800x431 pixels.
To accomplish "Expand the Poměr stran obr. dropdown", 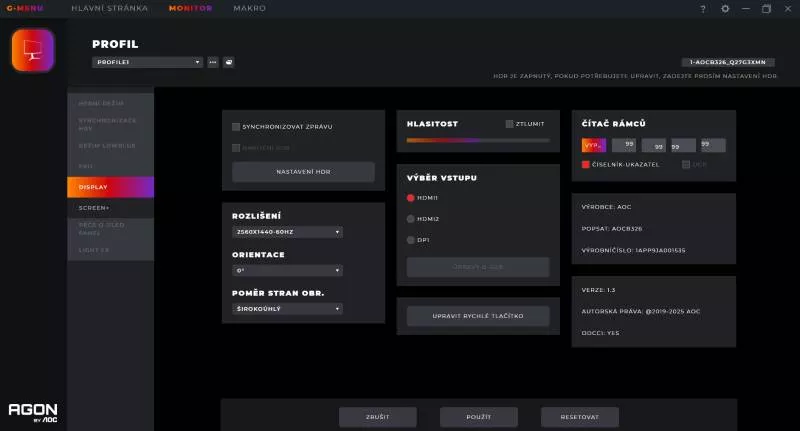I will (287, 309).
